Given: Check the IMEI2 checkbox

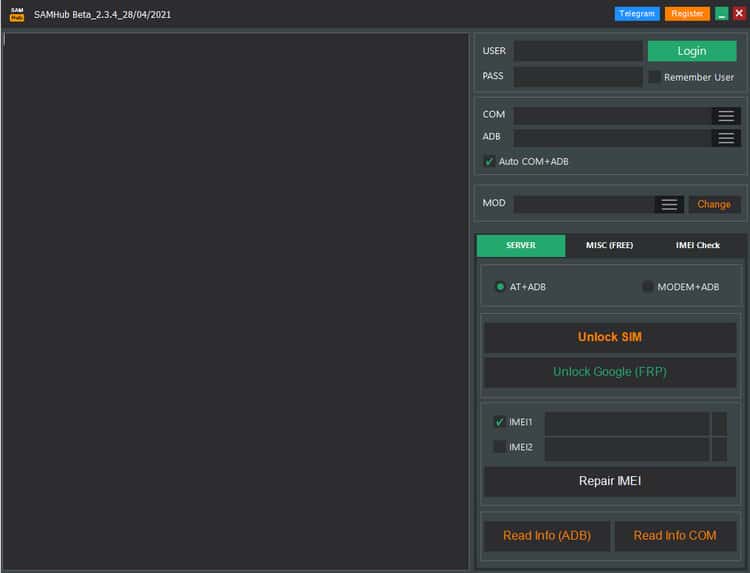Looking at the screenshot, I should click(x=499, y=447).
